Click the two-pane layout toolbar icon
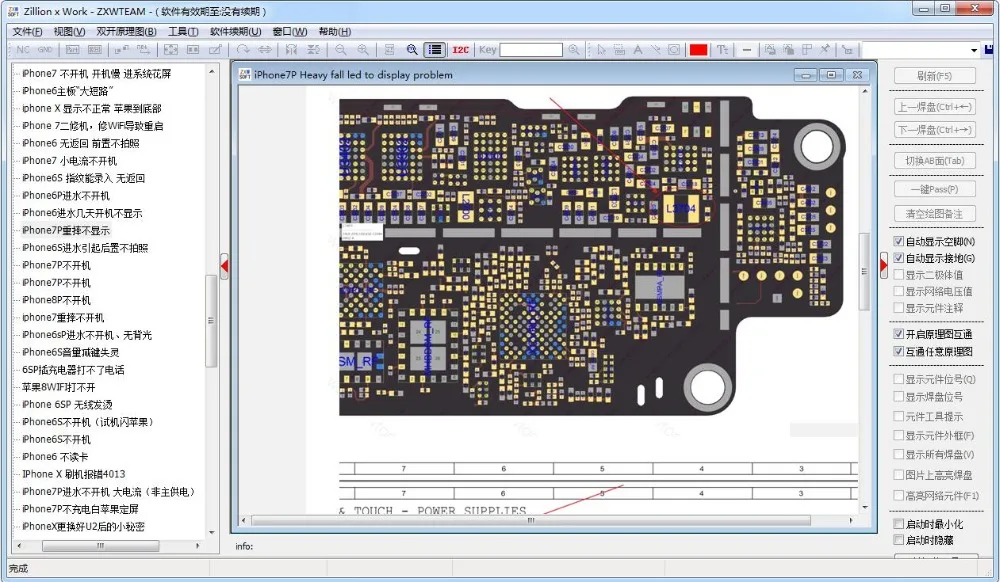 click(193, 50)
